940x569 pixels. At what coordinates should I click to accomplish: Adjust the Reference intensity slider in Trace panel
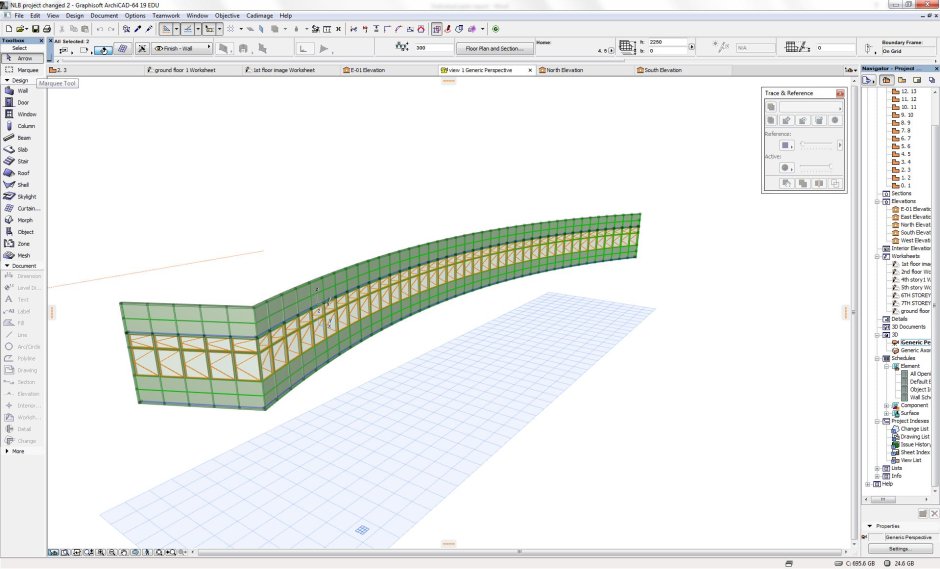click(x=816, y=144)
